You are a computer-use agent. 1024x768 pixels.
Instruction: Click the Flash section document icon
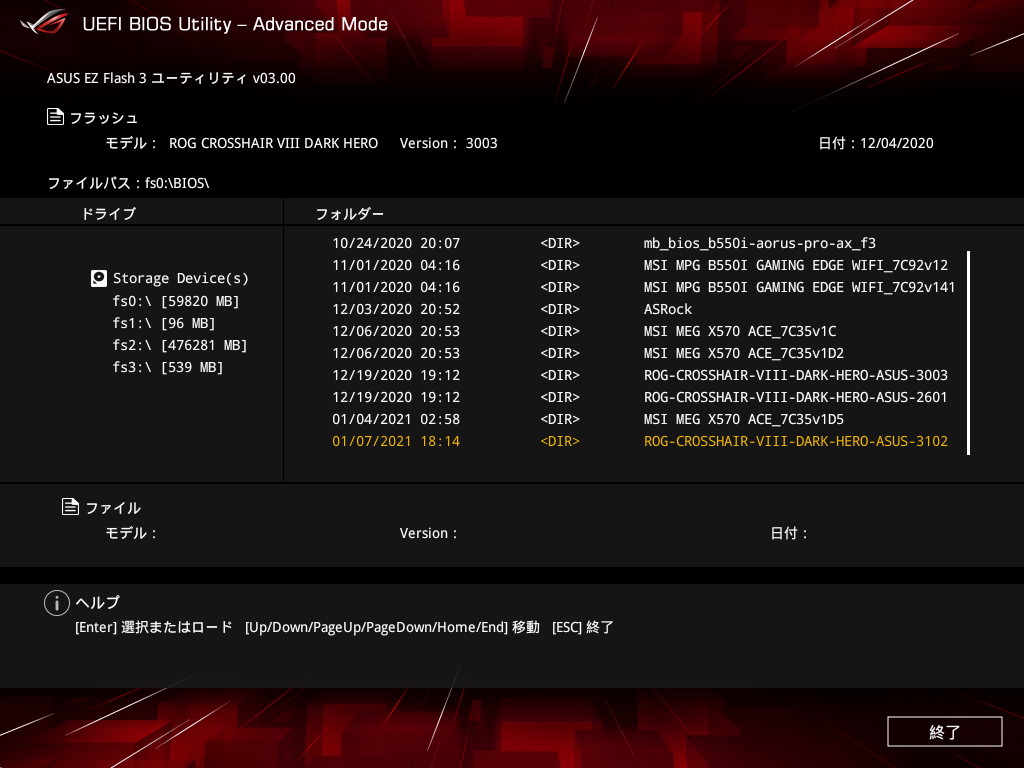(56, 117)
